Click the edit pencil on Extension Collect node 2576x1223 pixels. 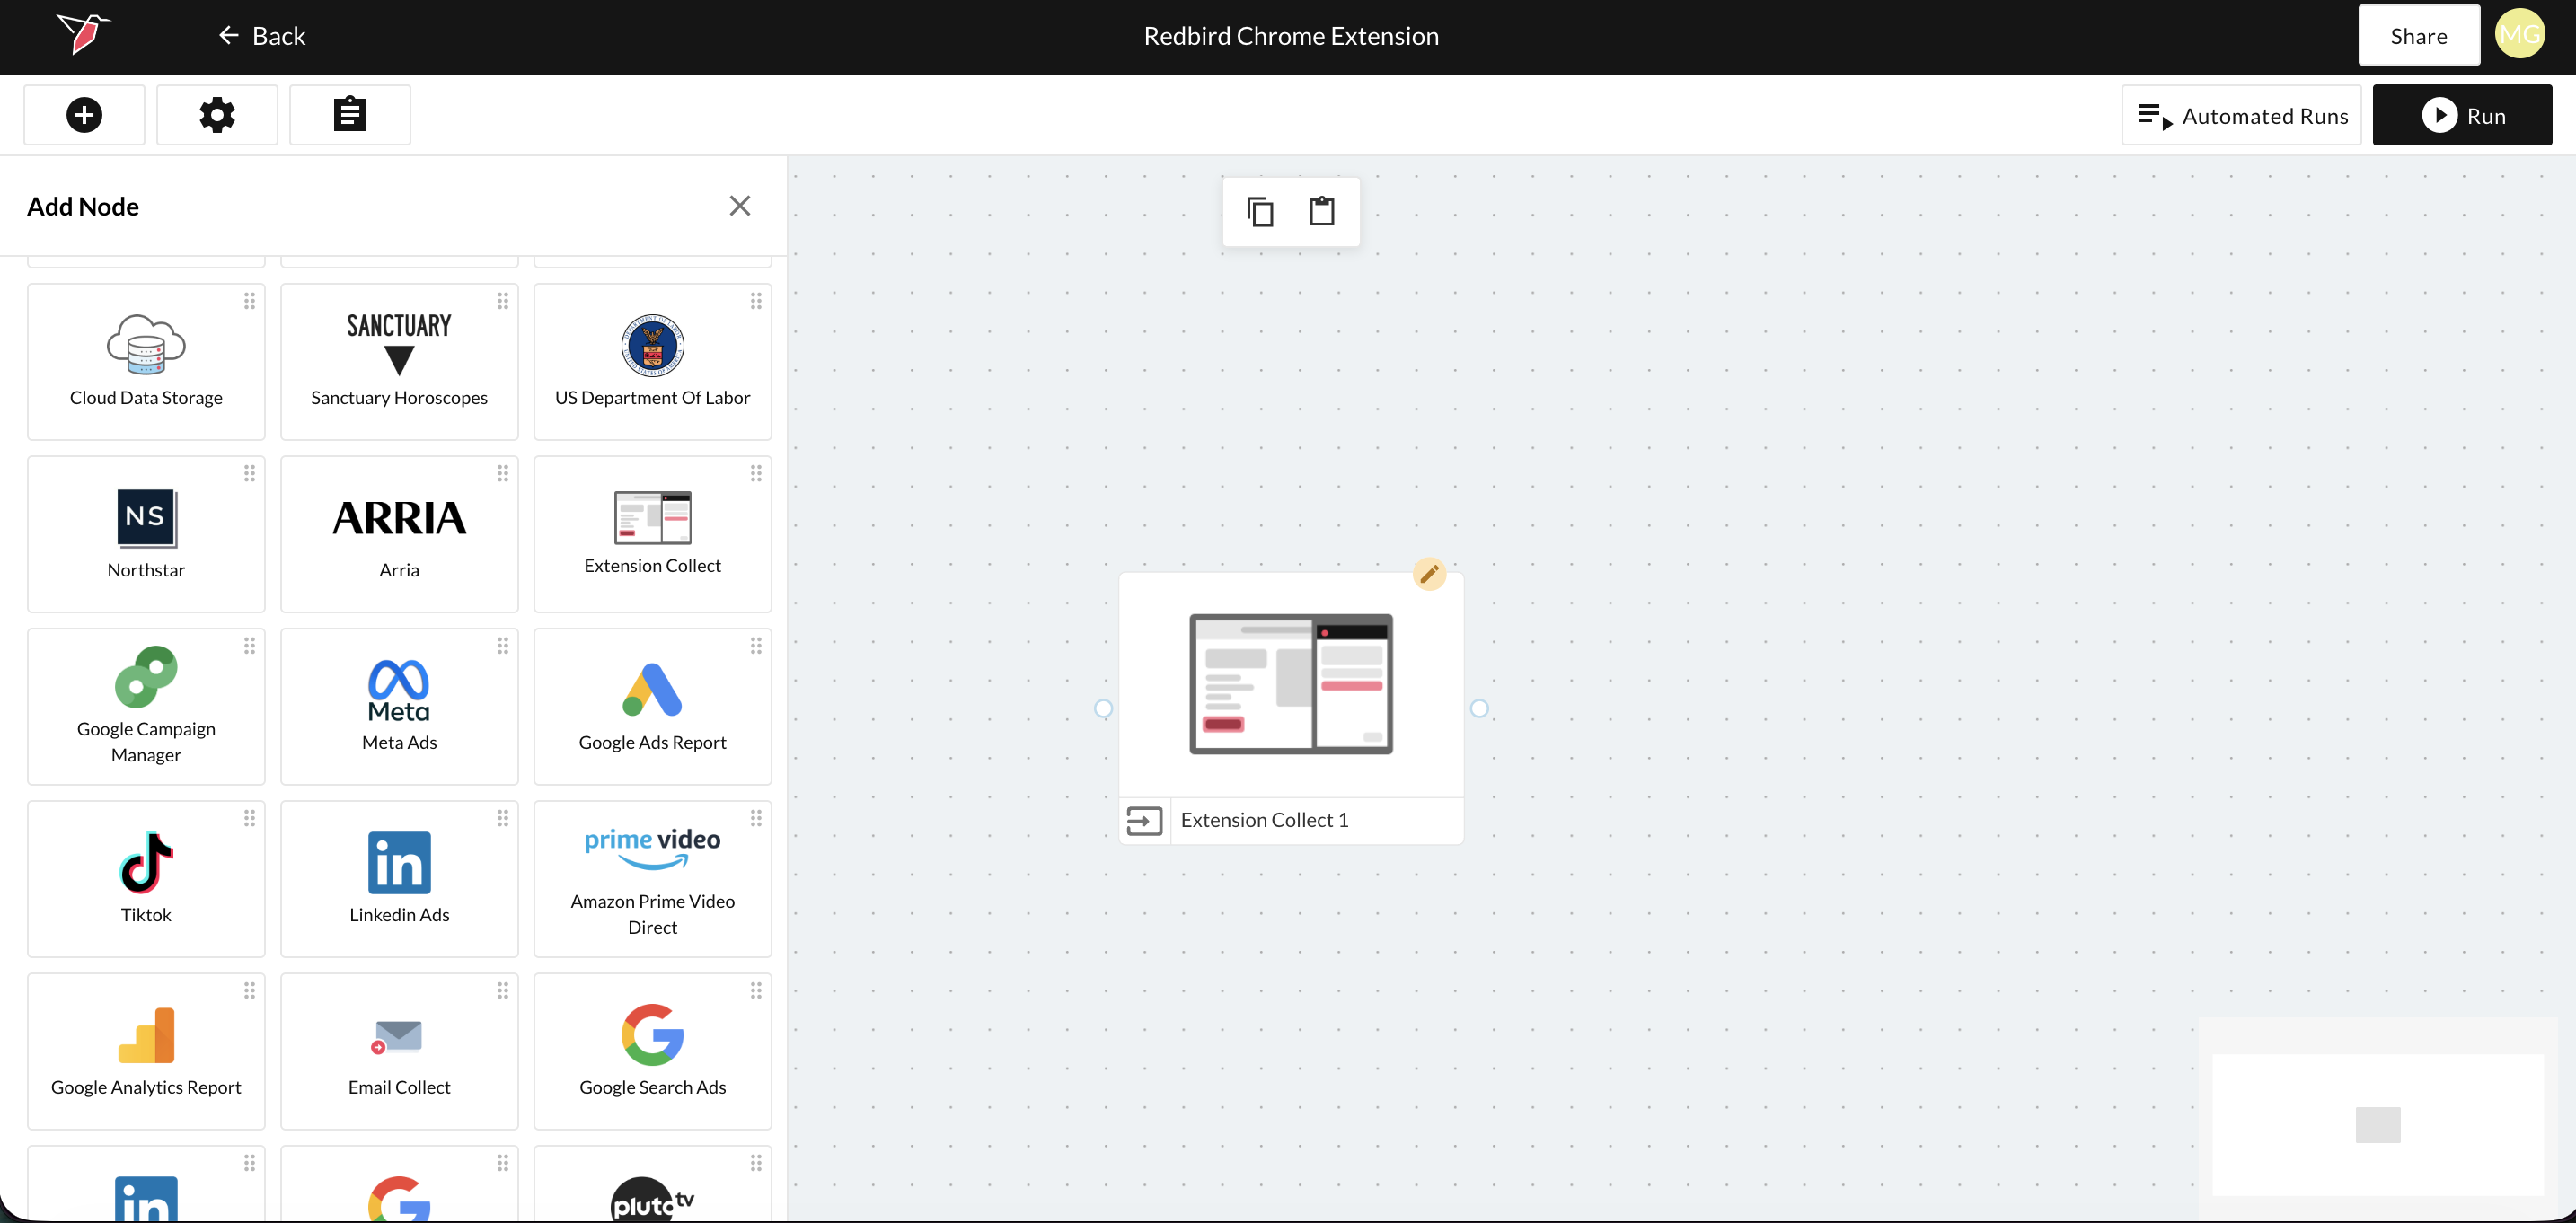[1429, 574]
